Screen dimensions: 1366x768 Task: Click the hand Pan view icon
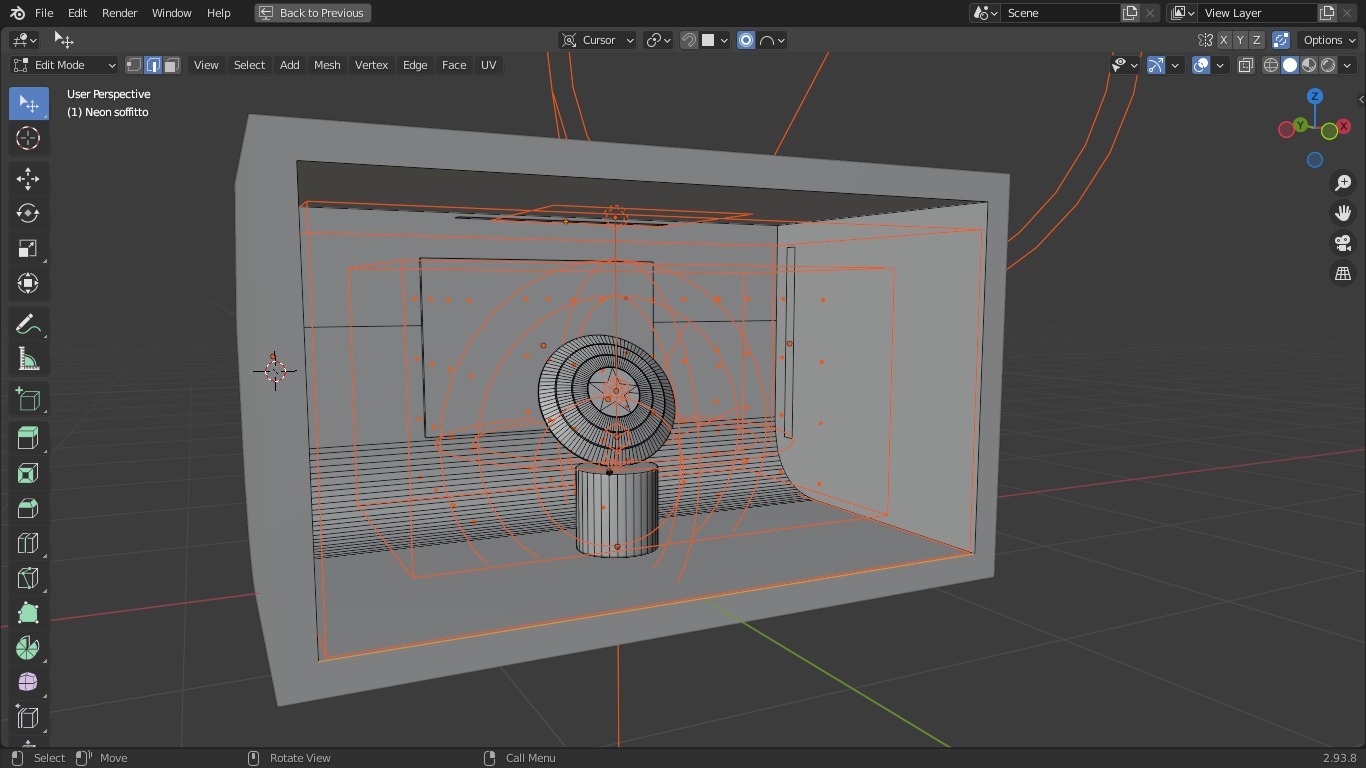1343,213
